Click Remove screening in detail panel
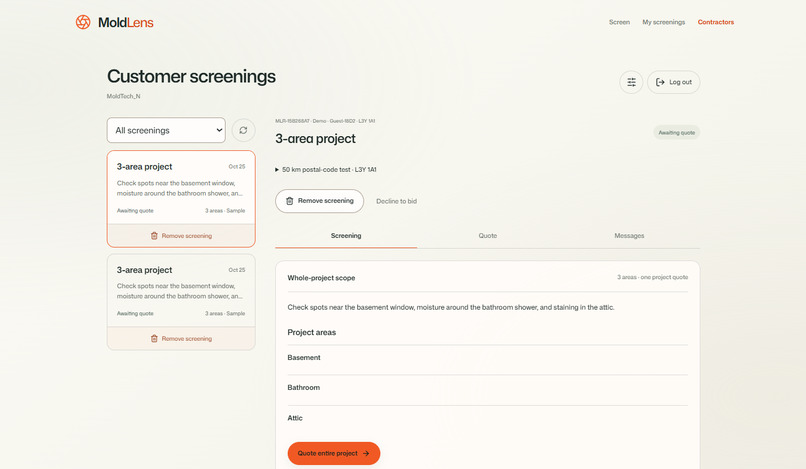This screenshot has width=806, height=469. coord(319,201)
